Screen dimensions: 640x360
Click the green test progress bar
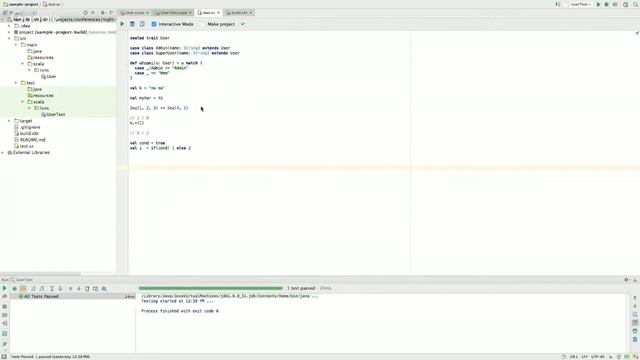[211, 288]
